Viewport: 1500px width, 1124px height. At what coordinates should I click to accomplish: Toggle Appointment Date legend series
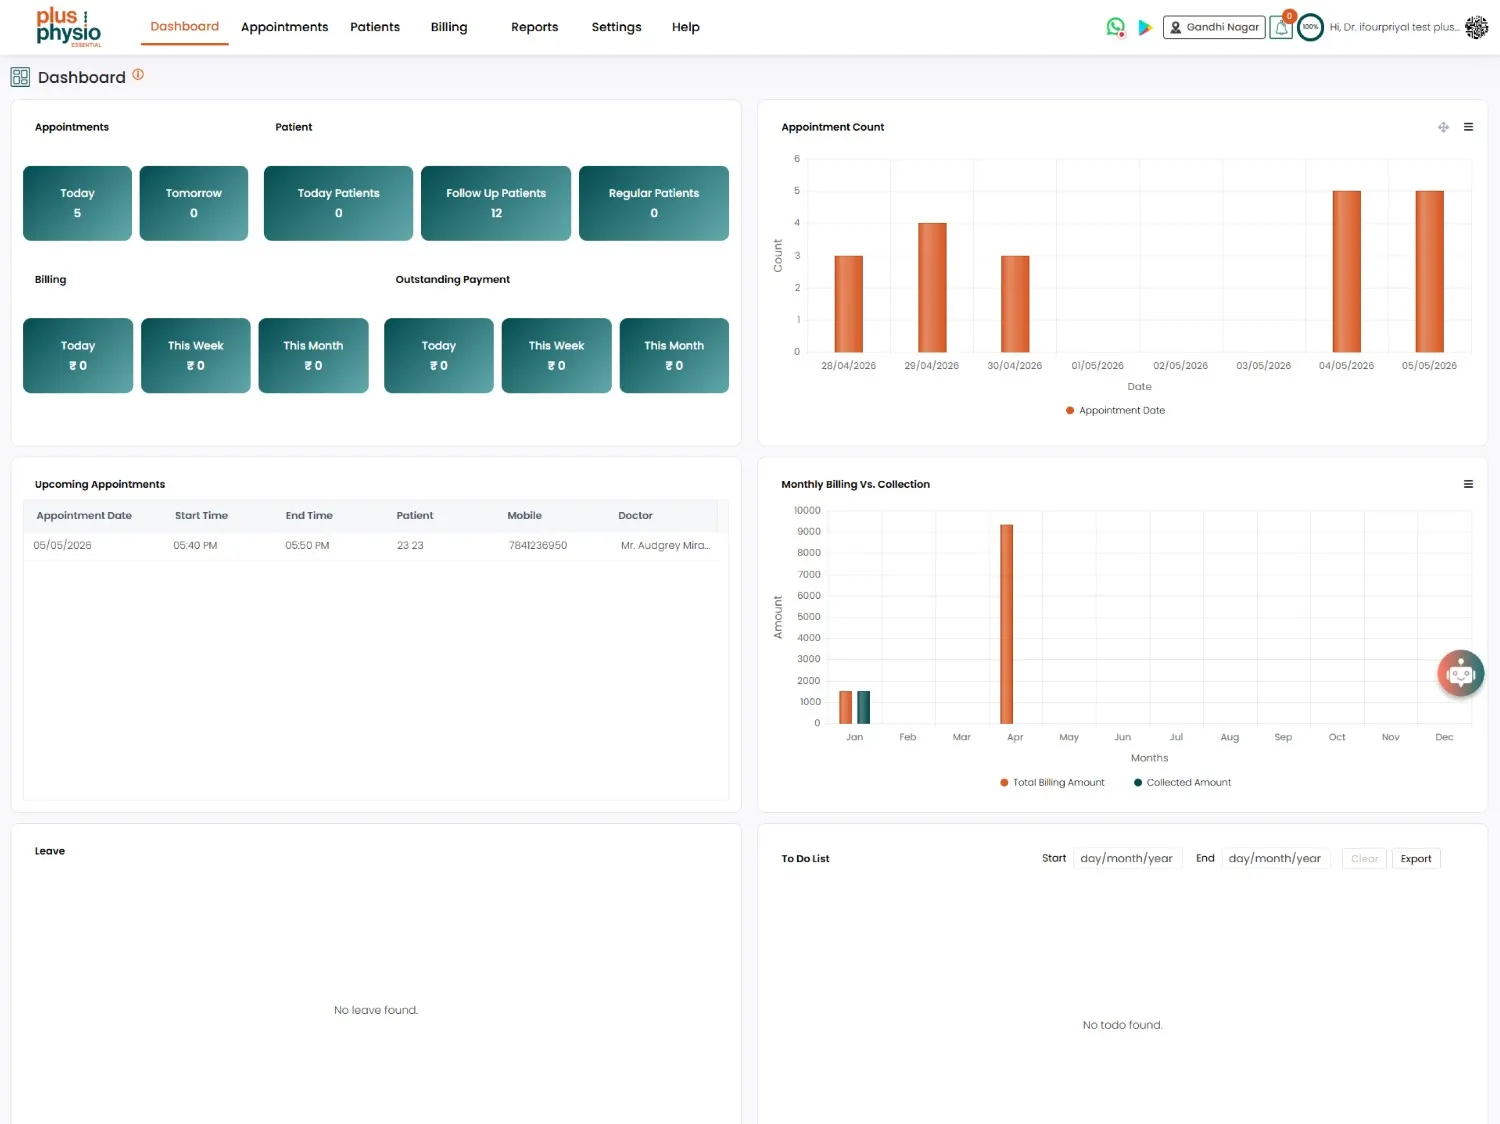coord(1115,410)
